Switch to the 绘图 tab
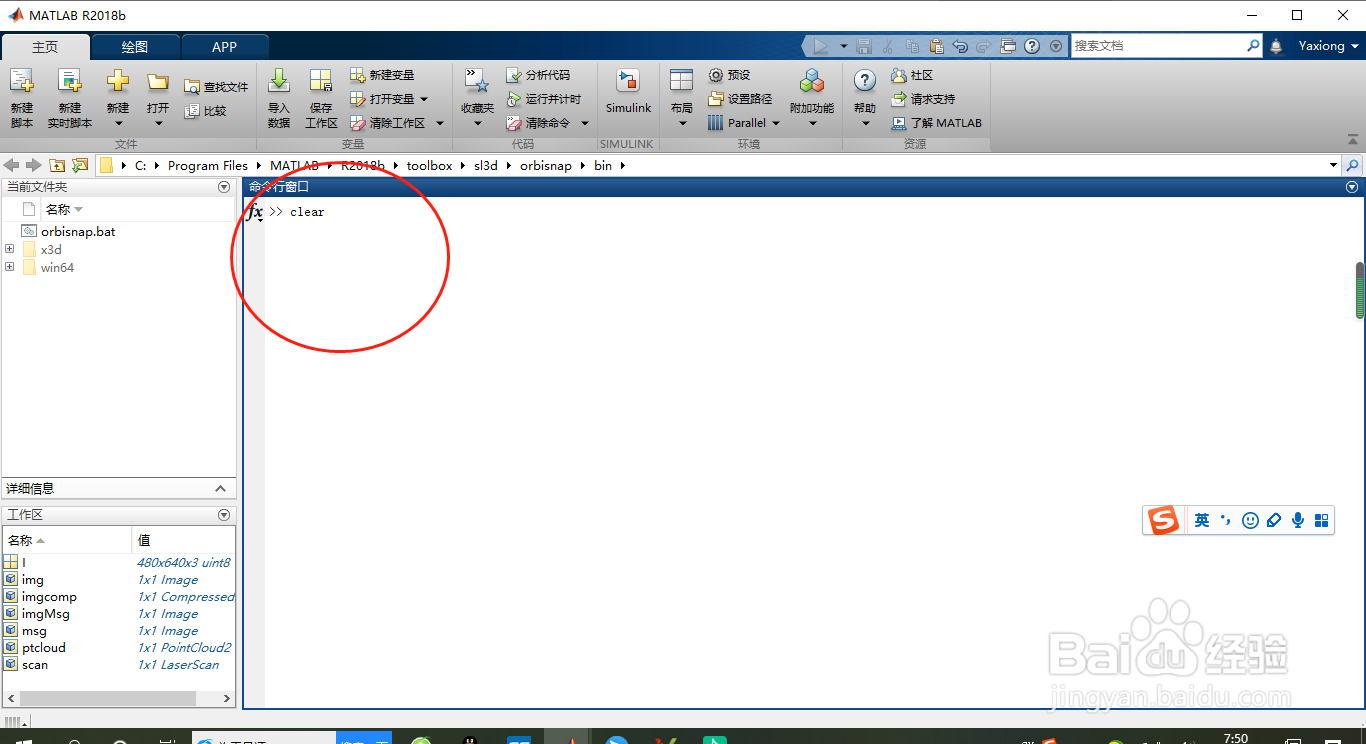Image resolution: width=1366 pixels, height=744 pixels. [135, 47]
